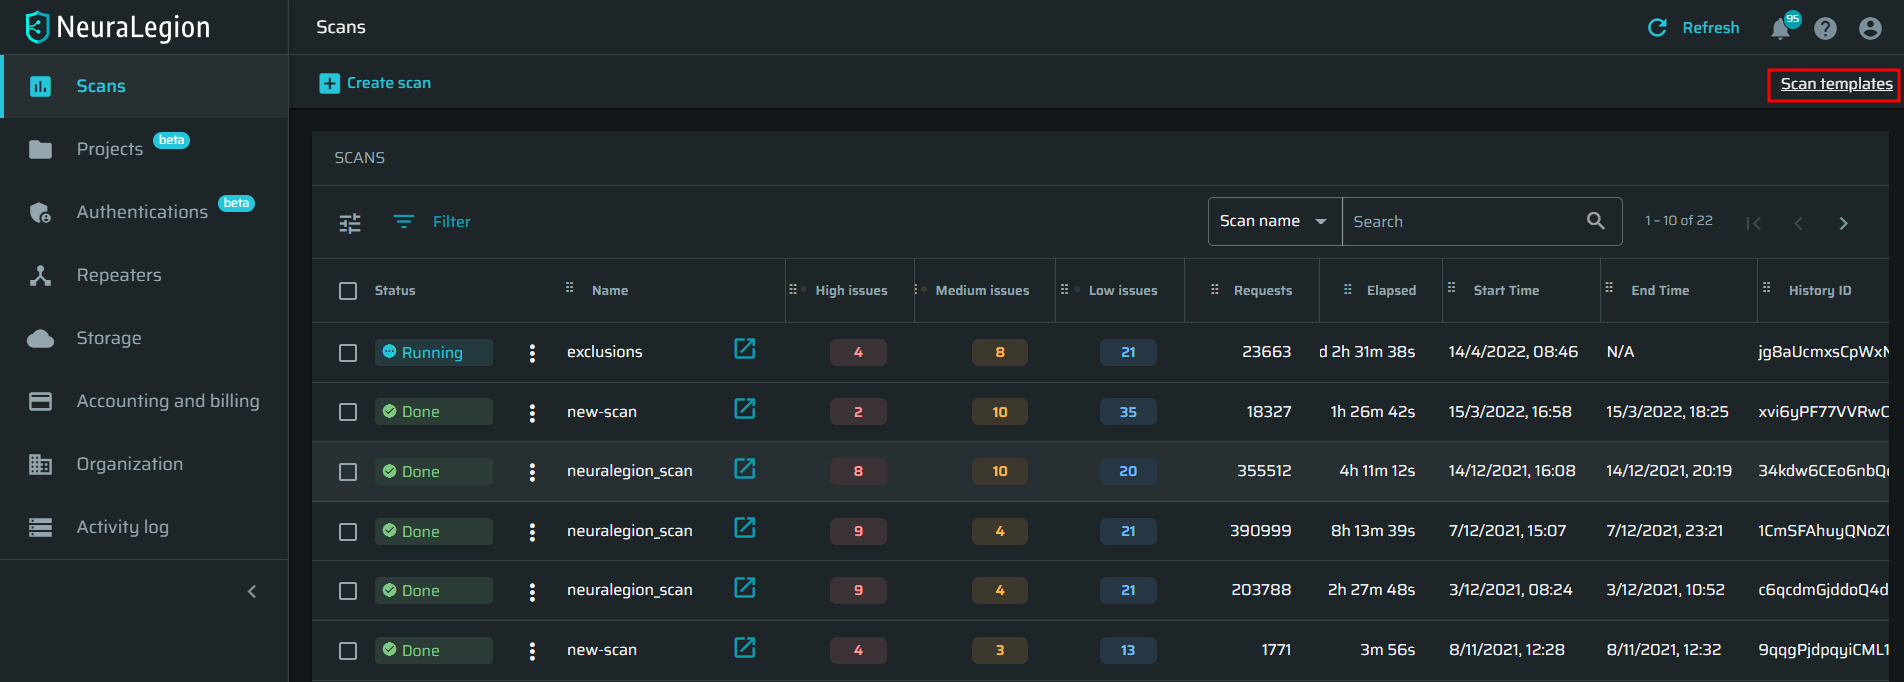The image size is (1904, 682).
Task: Open more options for scan with 1771 requests
Action: click(x=532, y=651)
